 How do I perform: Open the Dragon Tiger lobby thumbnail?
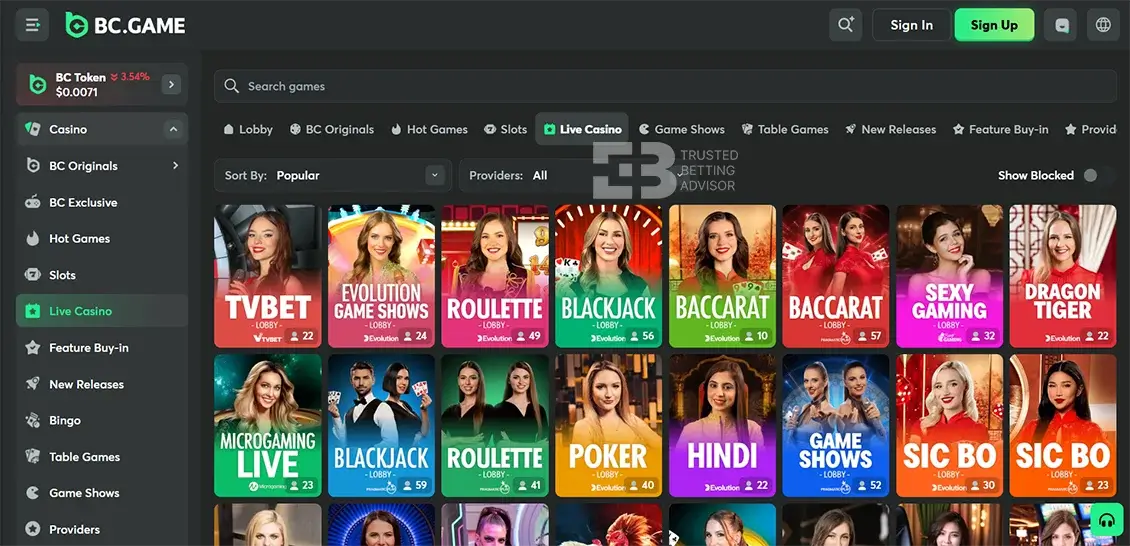coord(1062,275)
